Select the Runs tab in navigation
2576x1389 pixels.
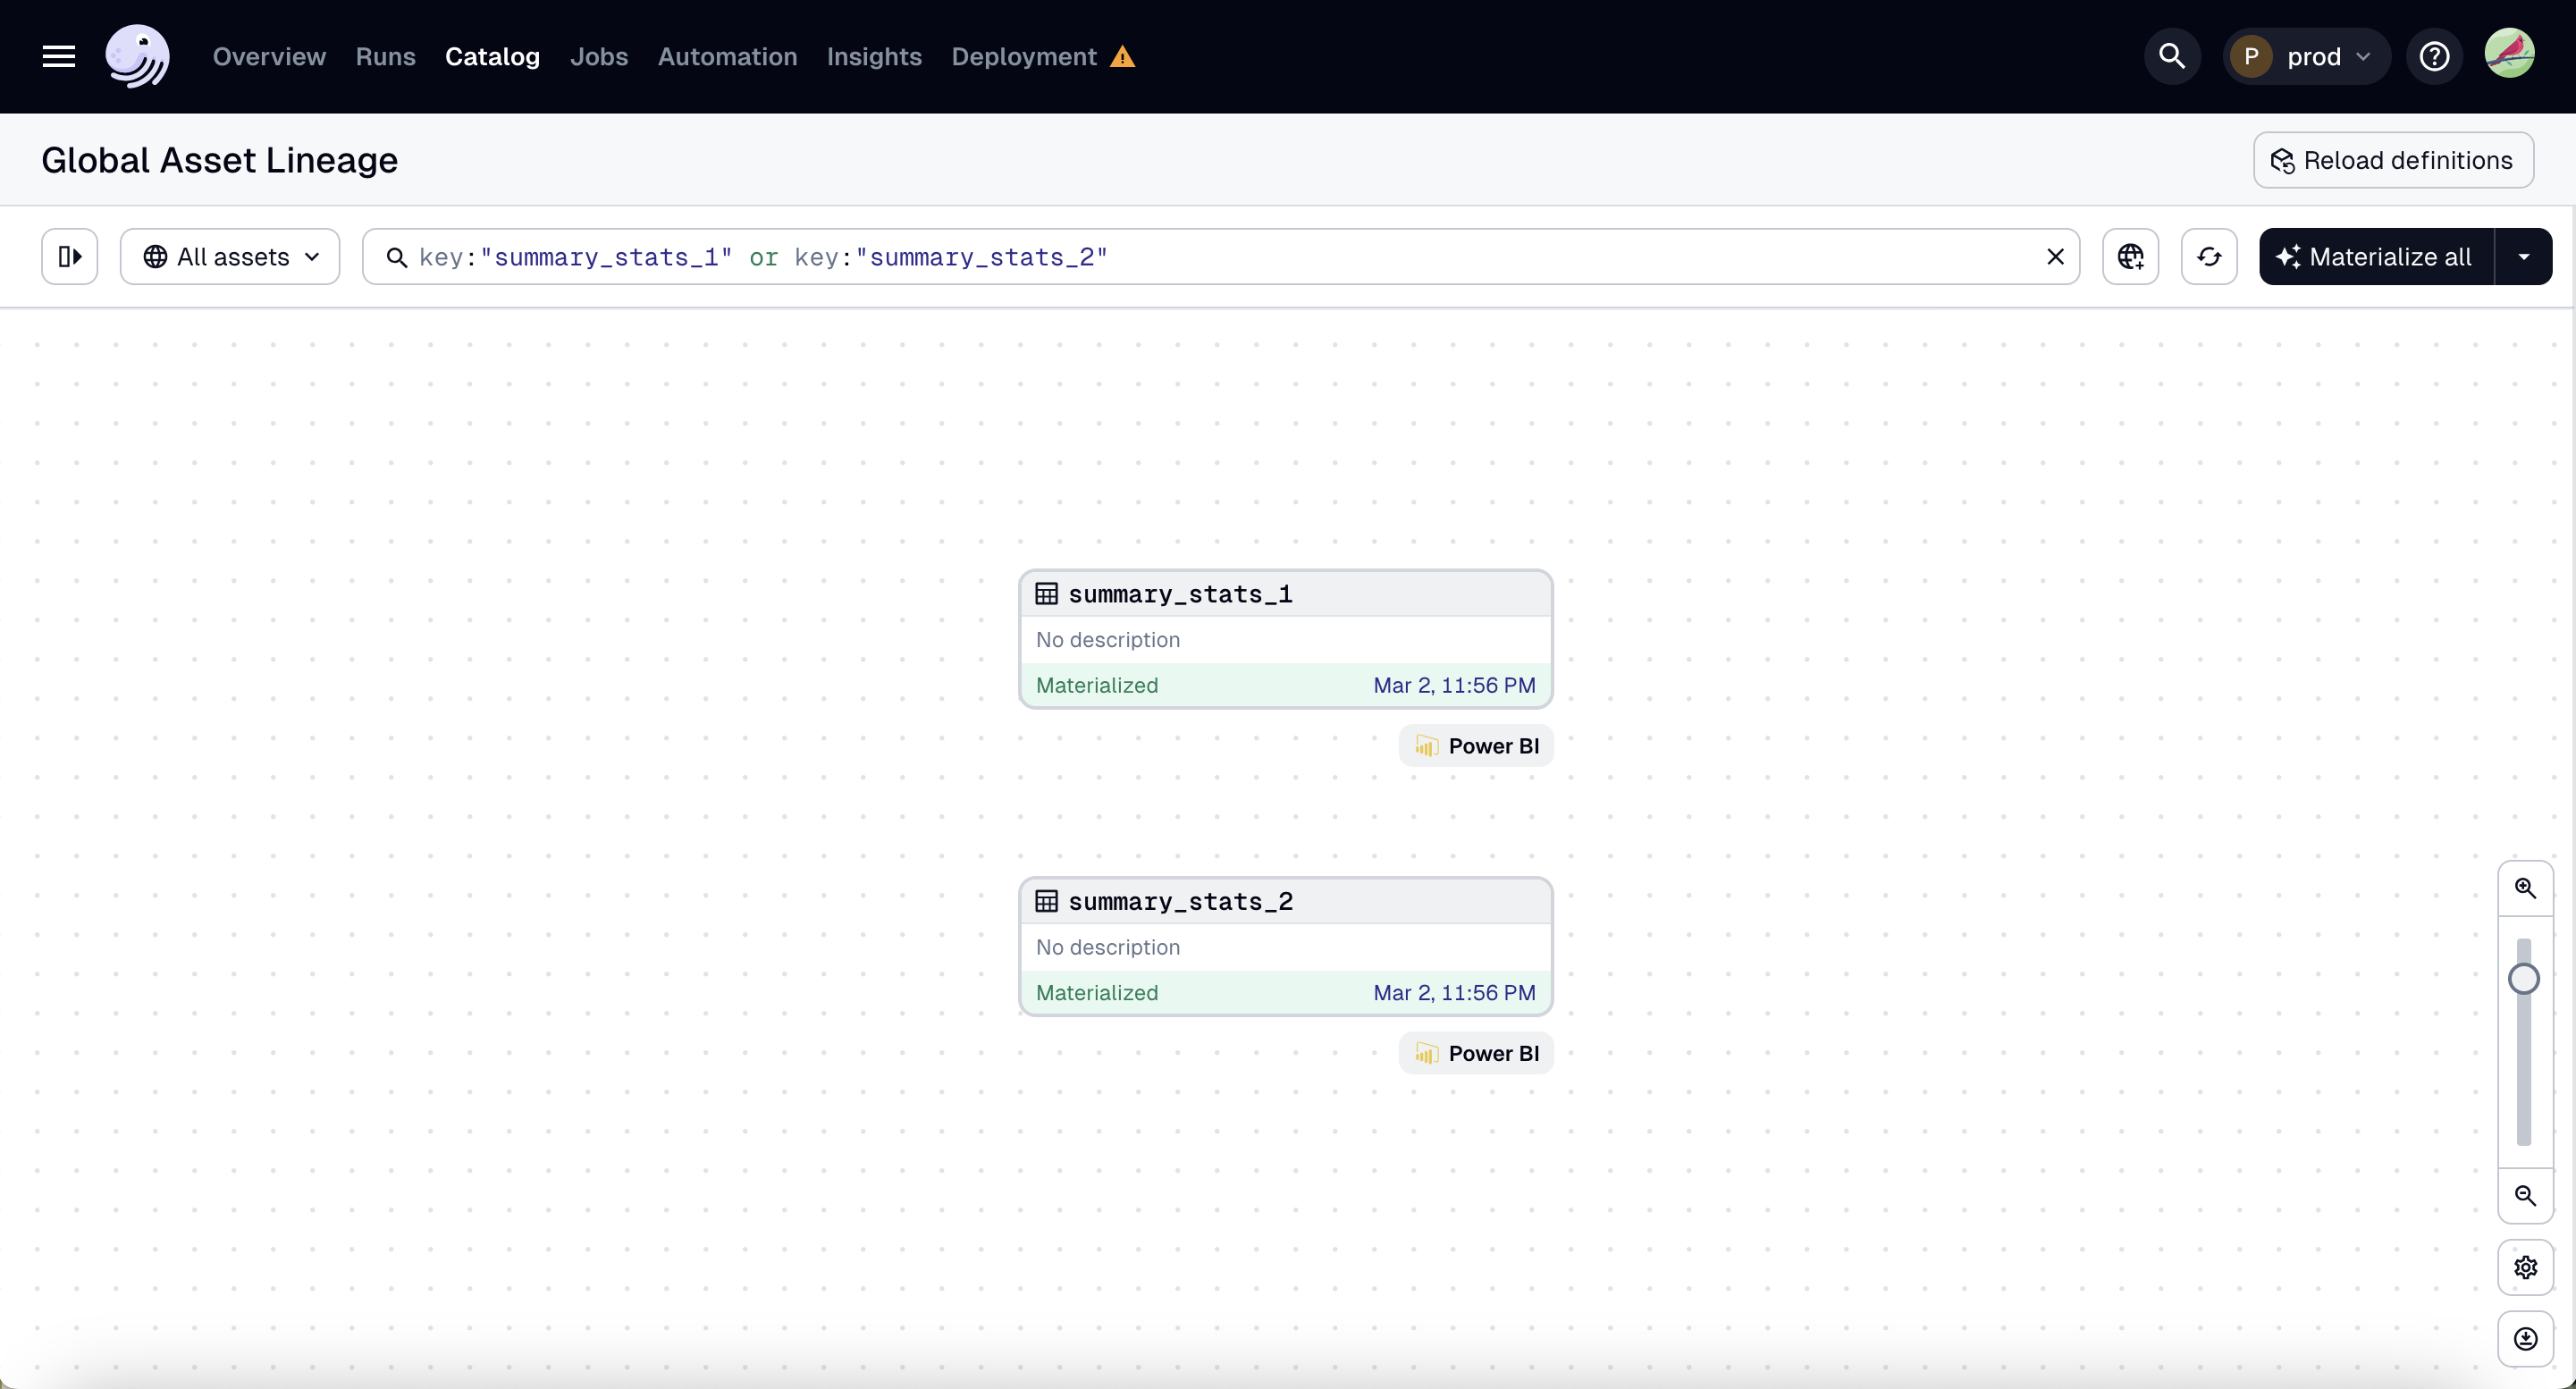click(x=385, y=56)
